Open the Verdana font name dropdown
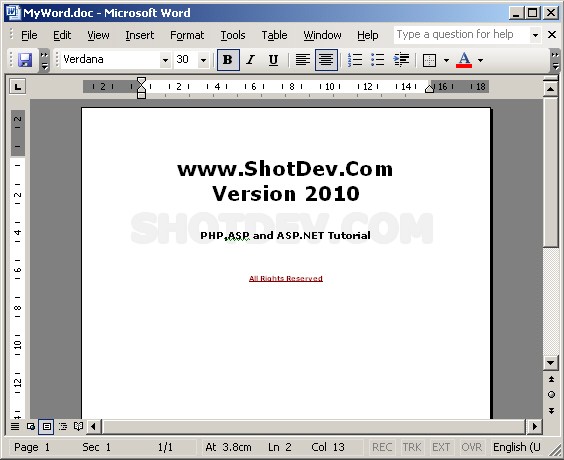 [x=165, y=60]
